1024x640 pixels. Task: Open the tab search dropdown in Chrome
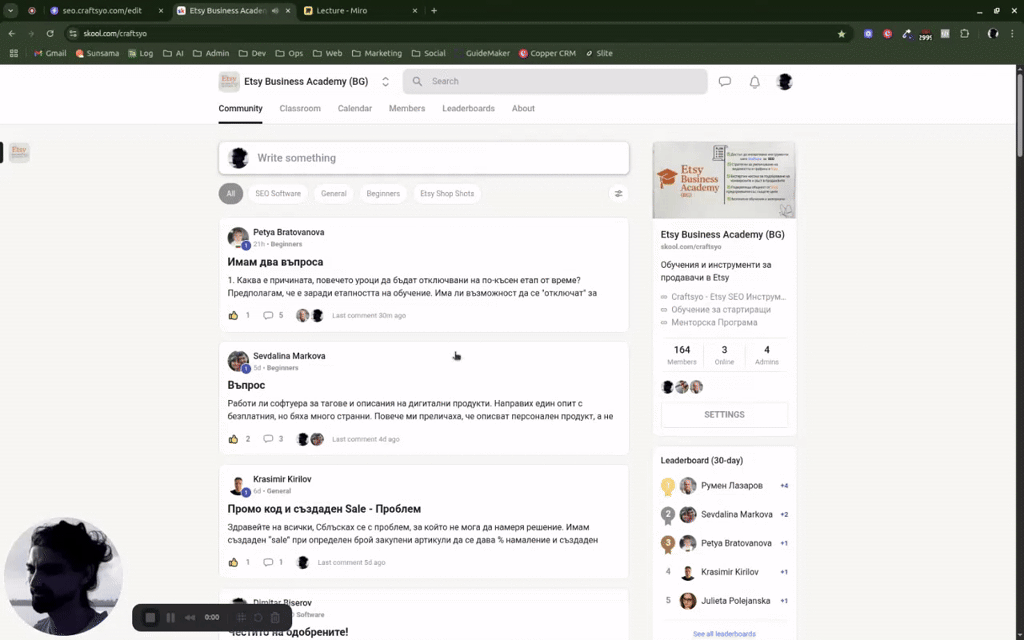[10, 10]
